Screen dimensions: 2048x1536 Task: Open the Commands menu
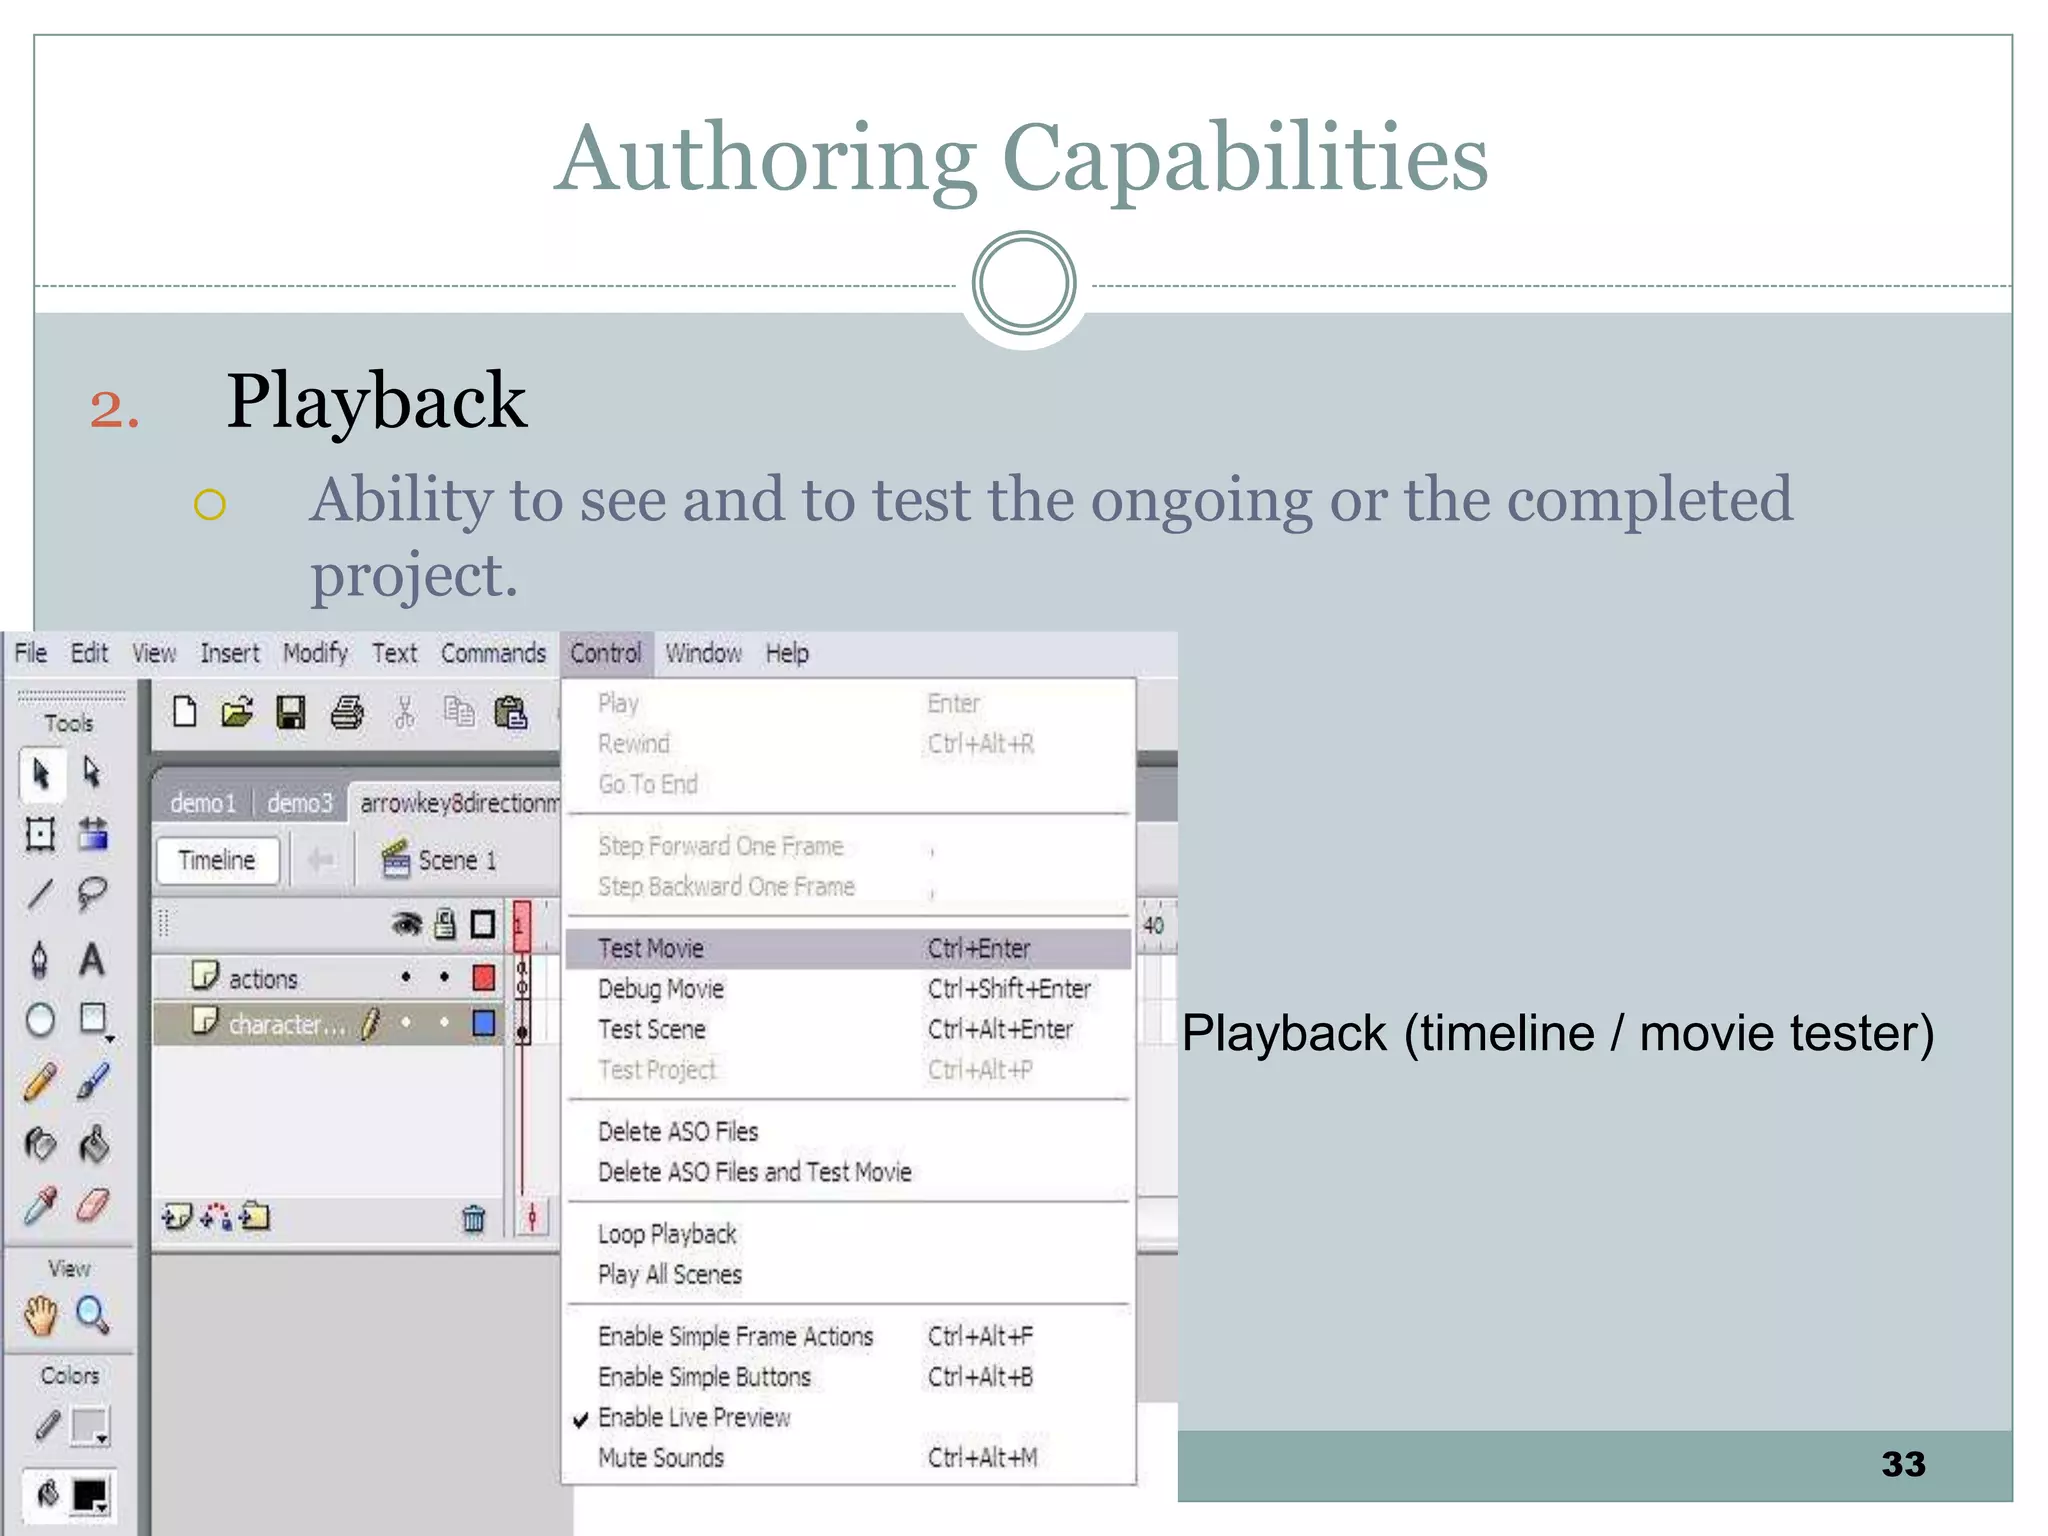pos(494,654)
